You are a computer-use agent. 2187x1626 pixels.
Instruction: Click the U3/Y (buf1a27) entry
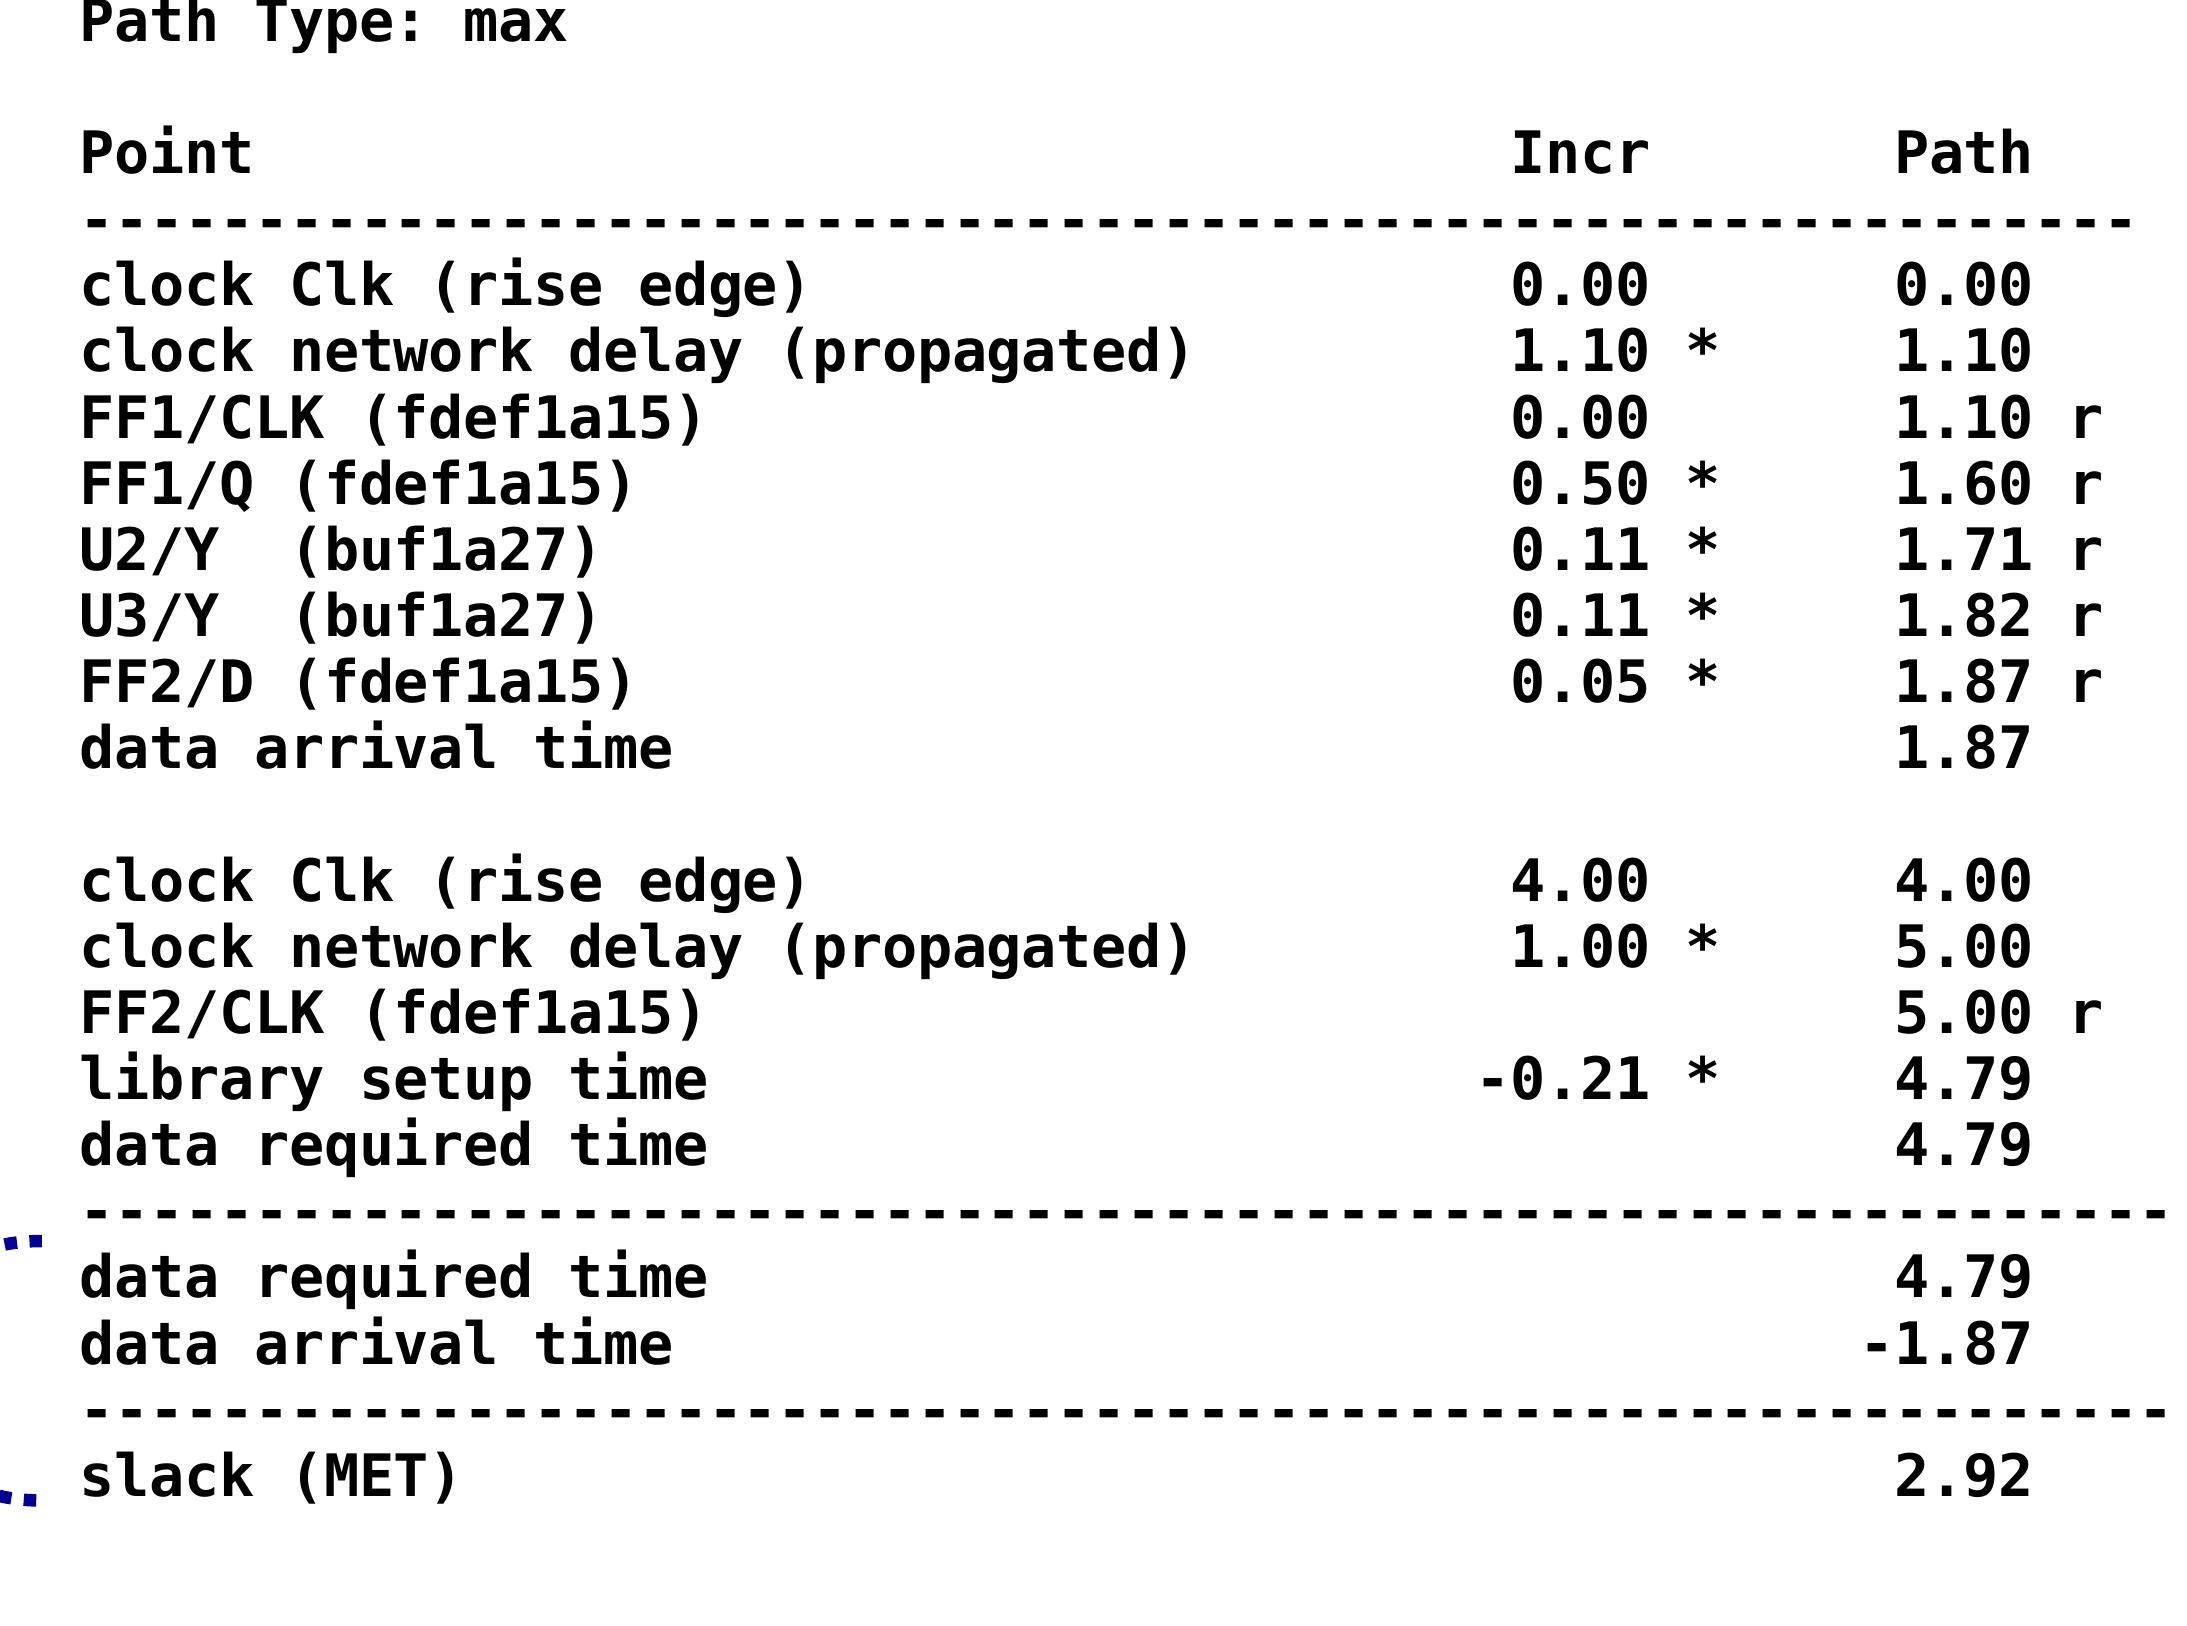pos(339,616)
